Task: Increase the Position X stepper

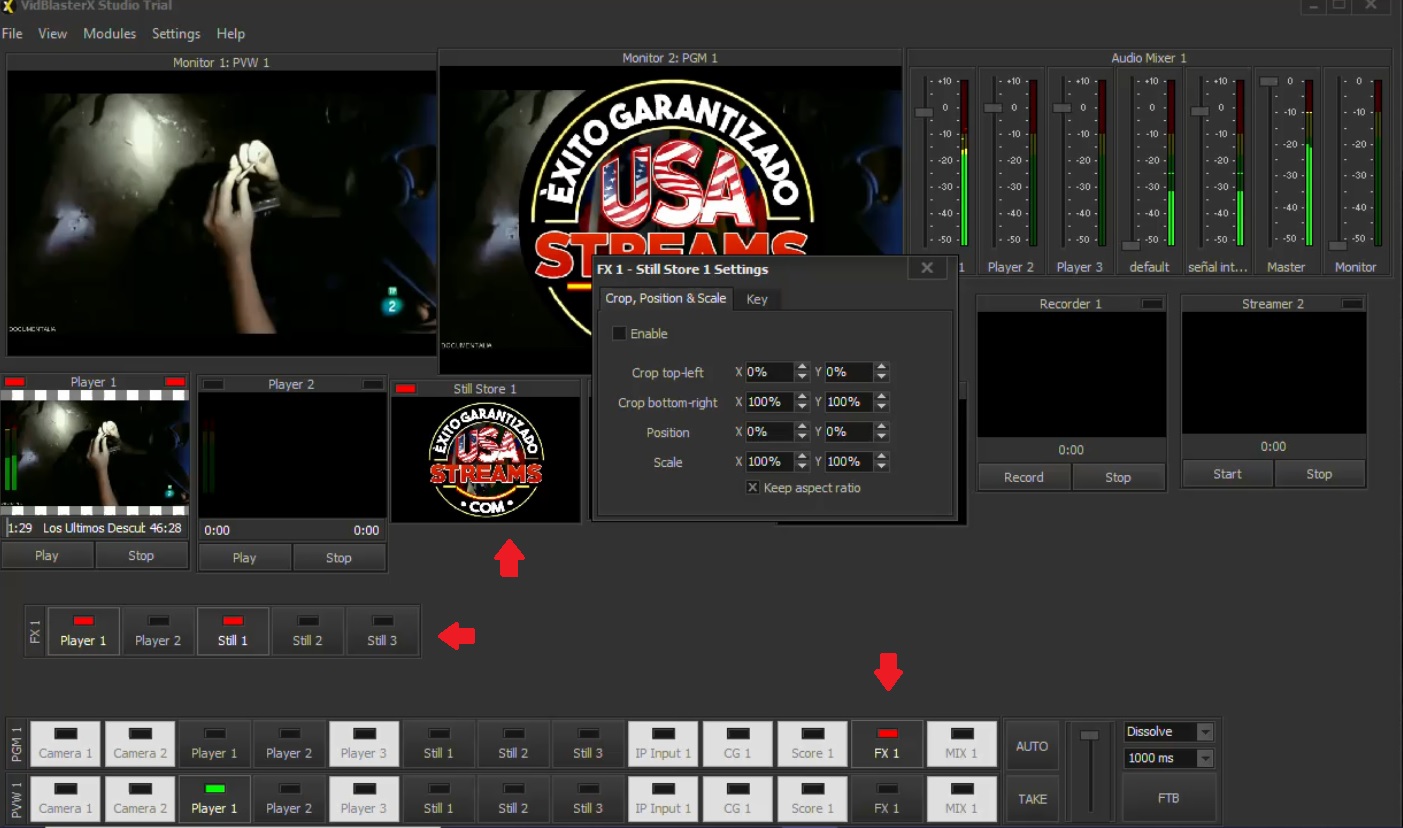Action: 801,427
